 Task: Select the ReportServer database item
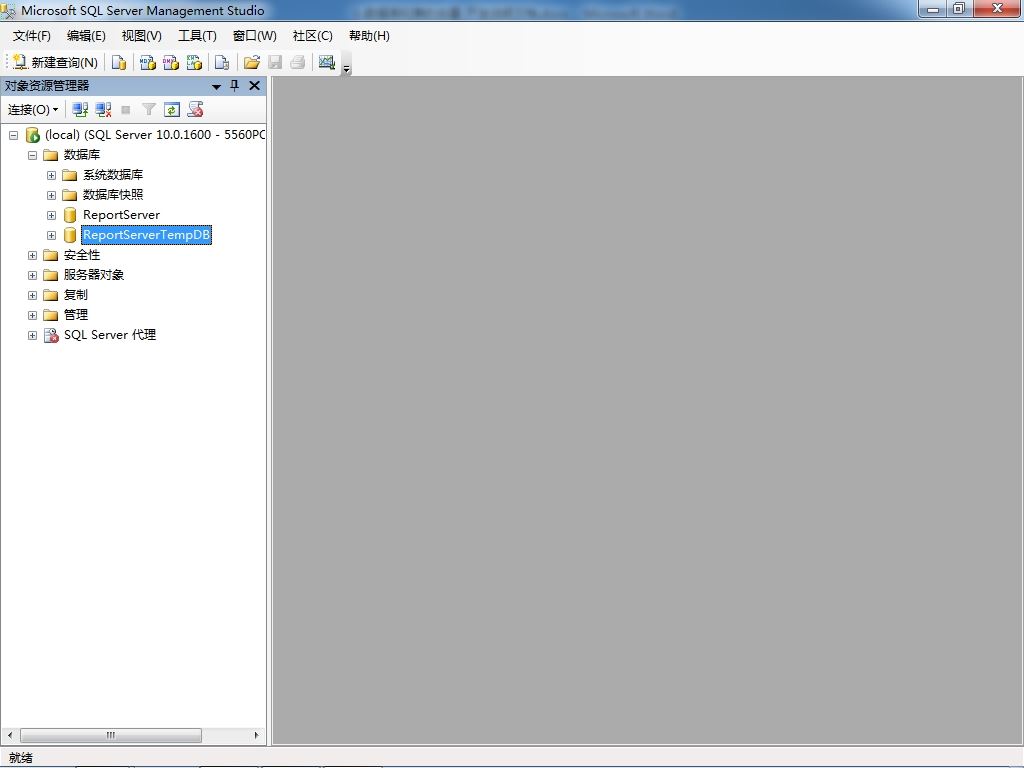(x=121, y=215)
